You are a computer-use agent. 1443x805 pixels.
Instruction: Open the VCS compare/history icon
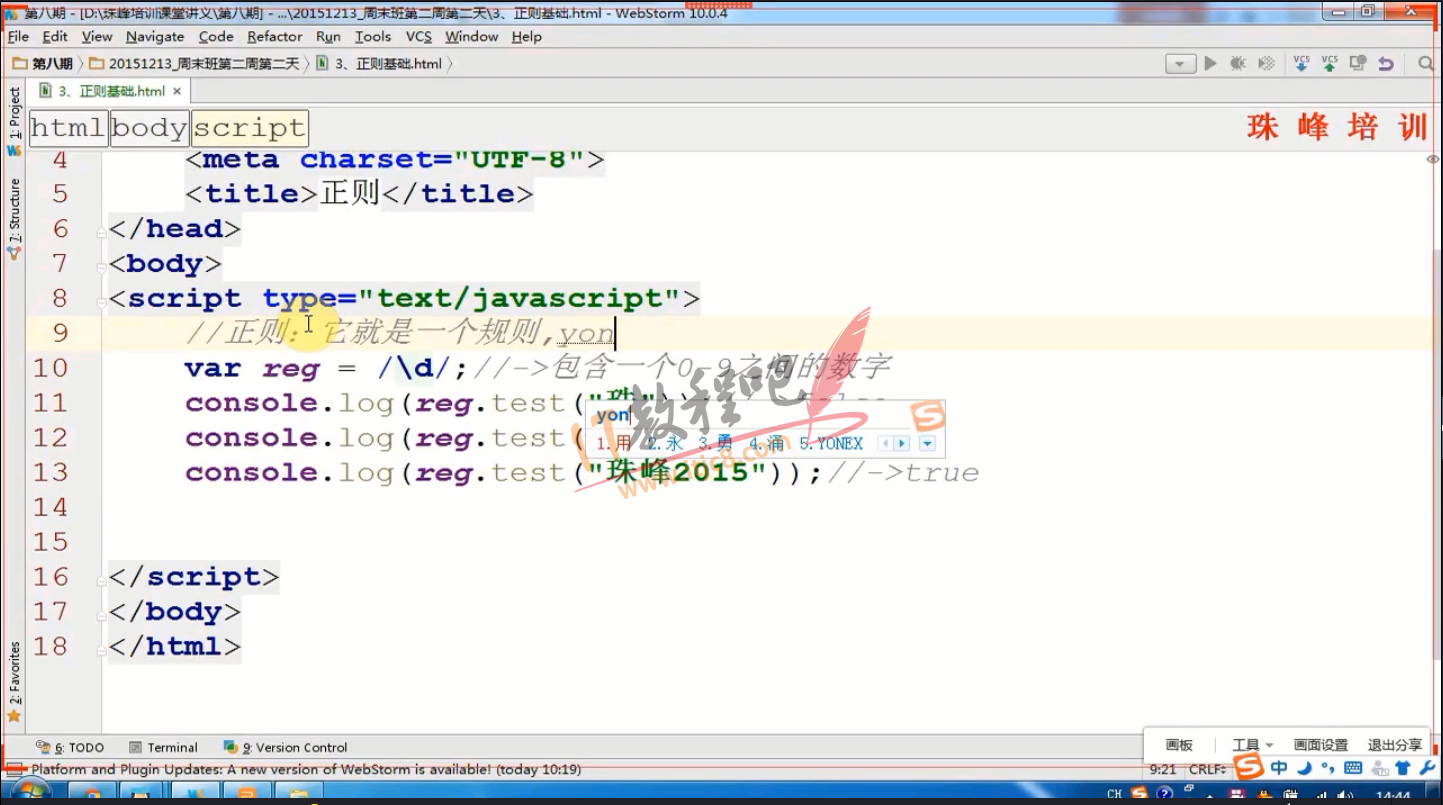(x=1357, y=64)
